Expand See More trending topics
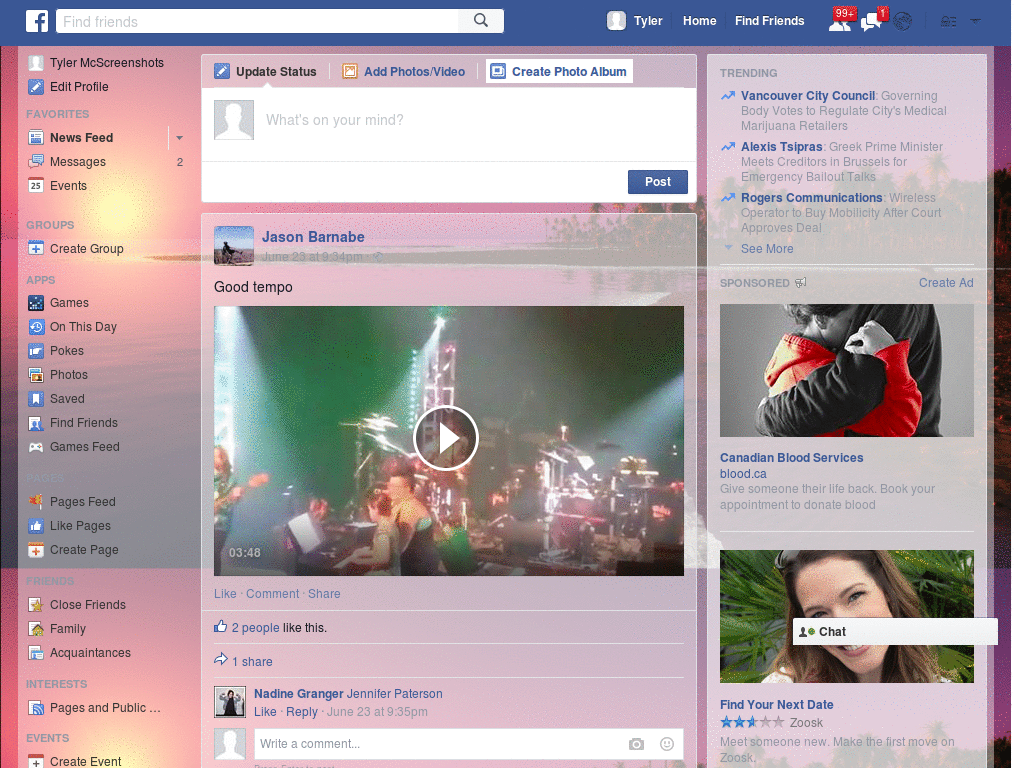 point(766,249)
